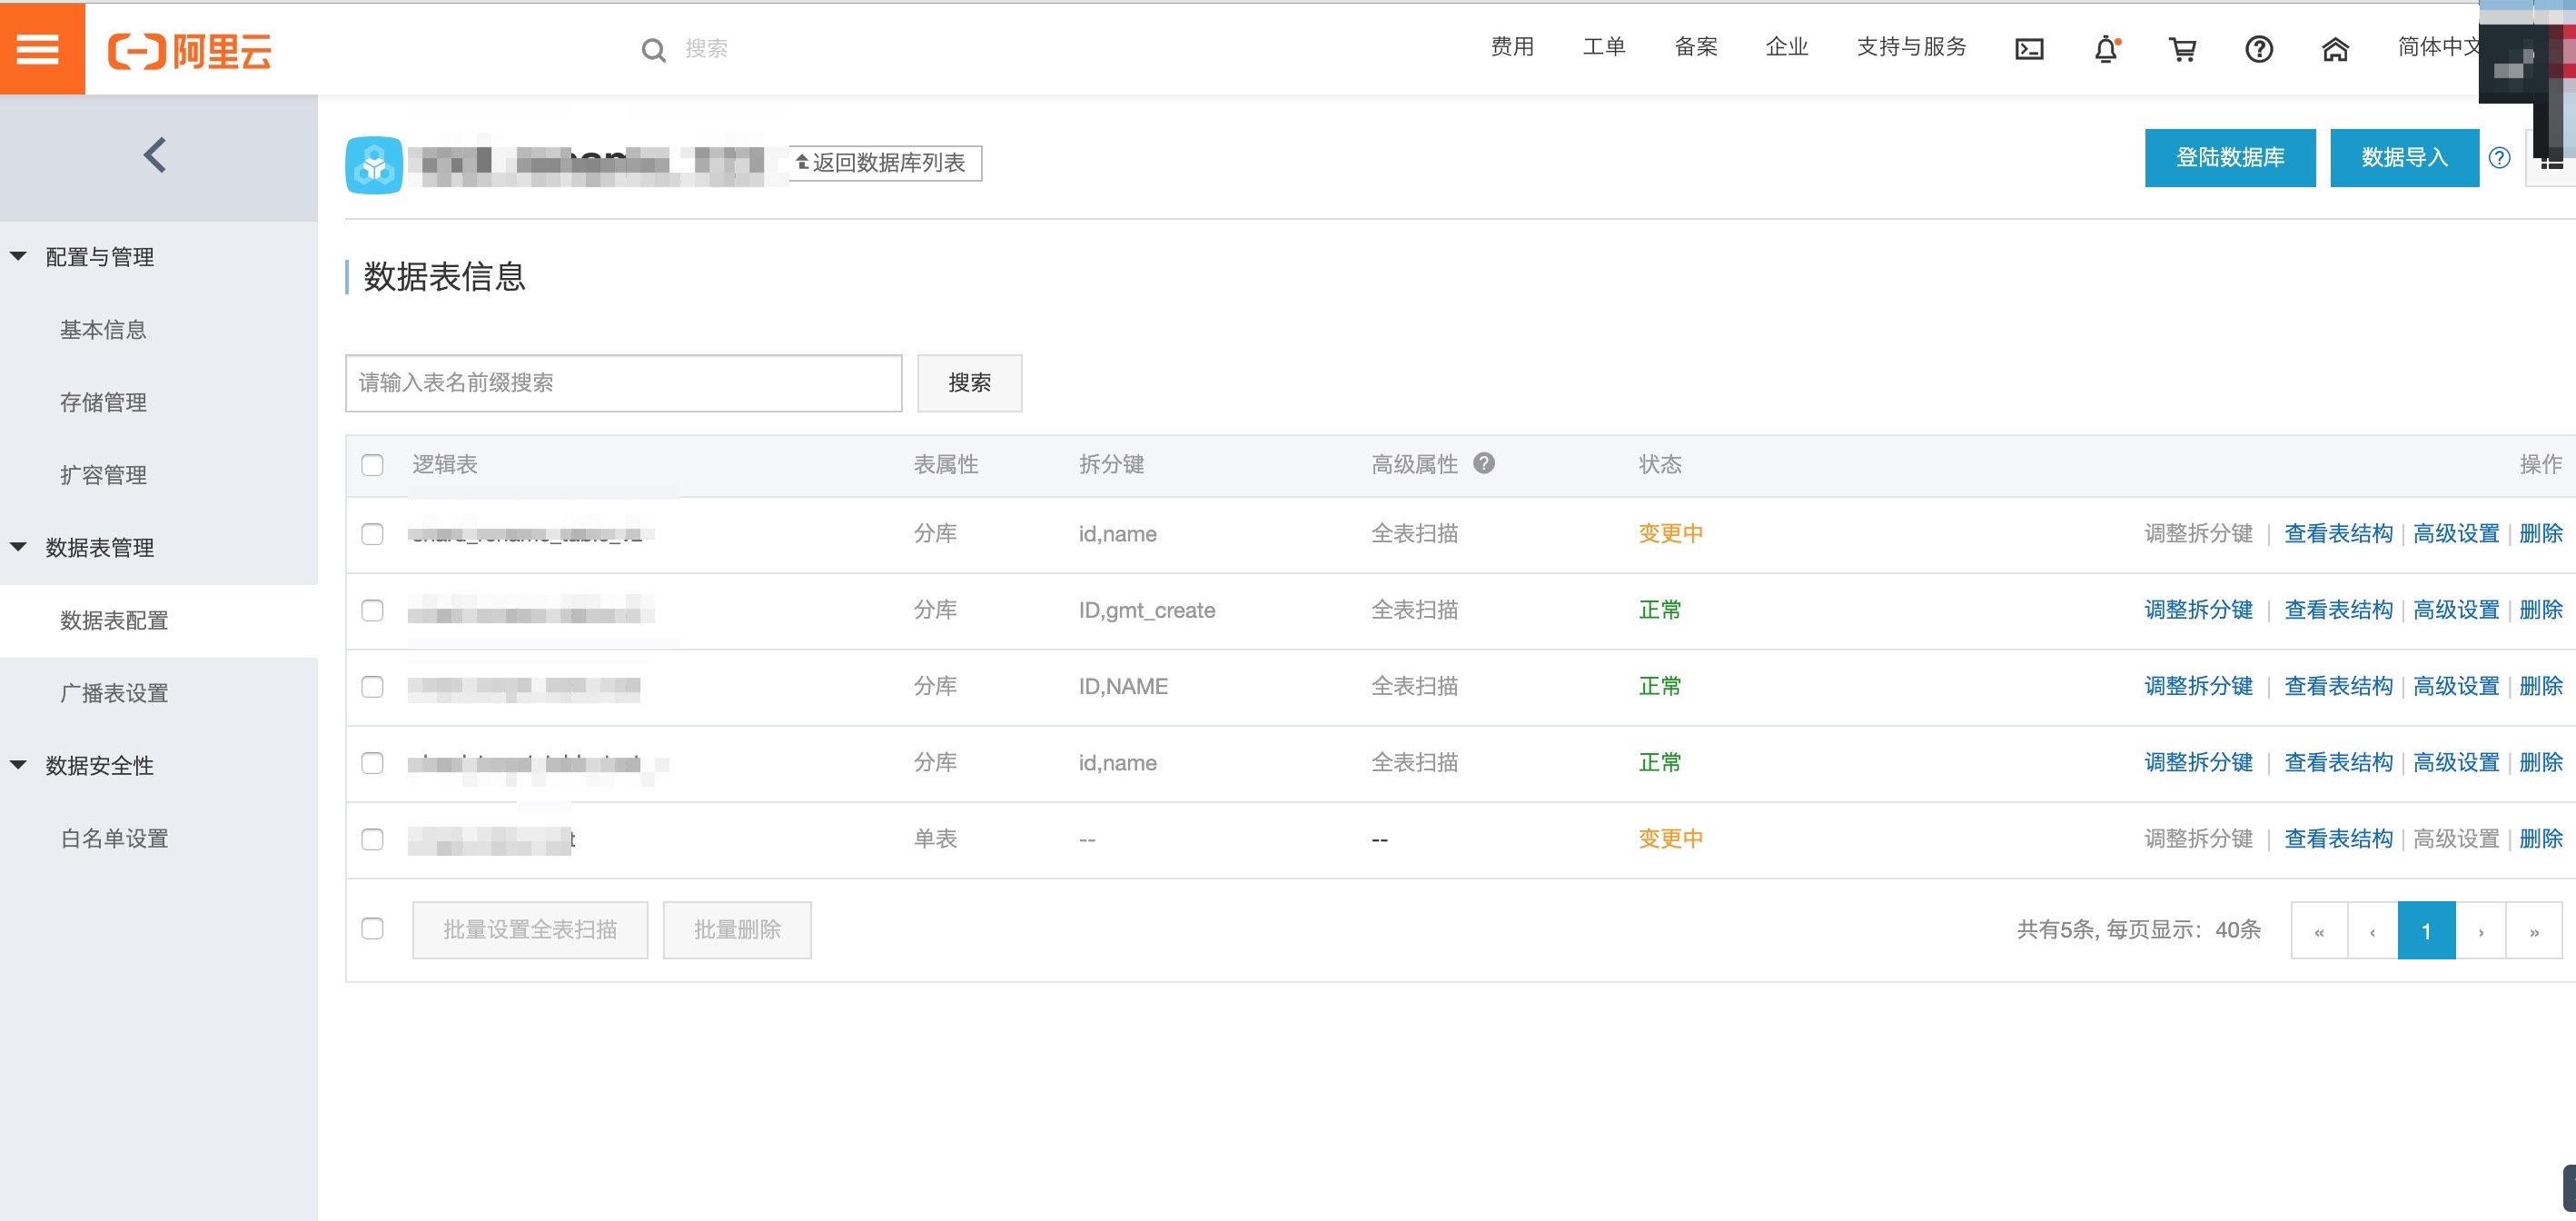The height and width of the screenshot is (1221, 2576).
Task: Click 调整拆分键 for ID,NAME row
Action: click(2198, 686)
